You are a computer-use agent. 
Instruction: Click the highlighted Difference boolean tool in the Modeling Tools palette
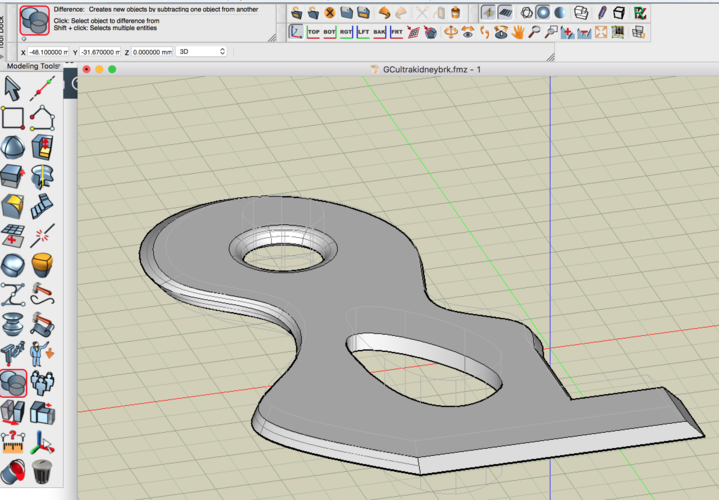pos(13,383)
